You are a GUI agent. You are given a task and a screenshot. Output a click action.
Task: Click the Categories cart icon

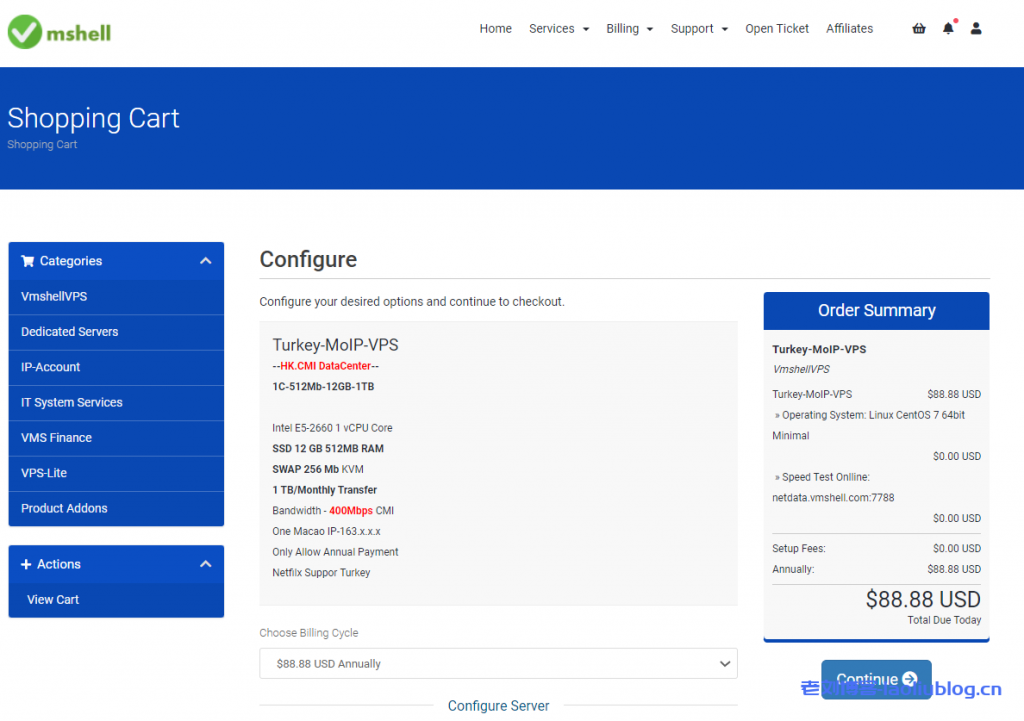click(27, 261)
